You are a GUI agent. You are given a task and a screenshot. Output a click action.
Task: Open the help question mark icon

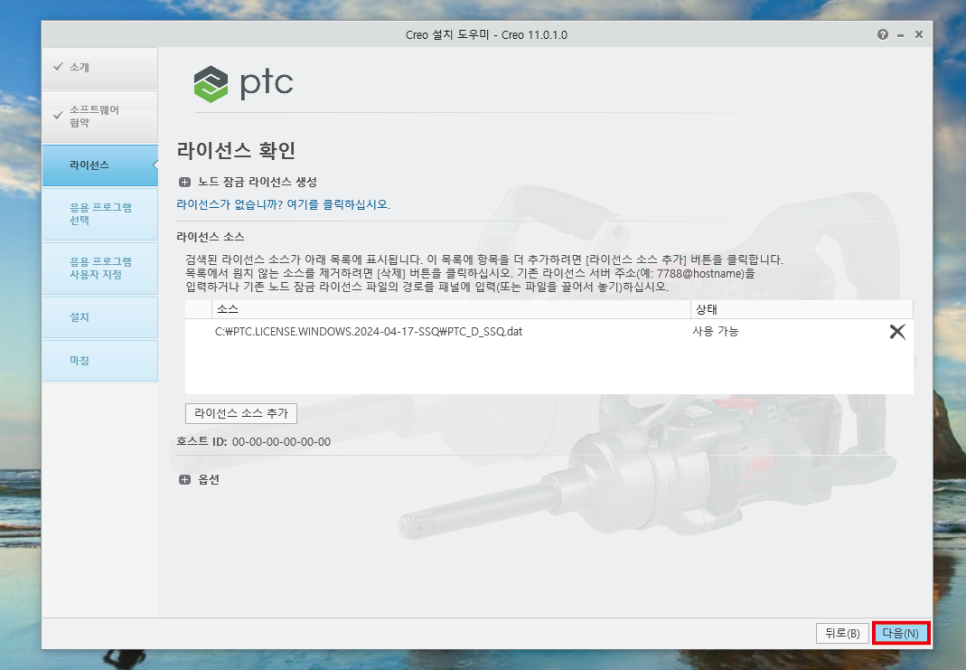tap(882, 34)
